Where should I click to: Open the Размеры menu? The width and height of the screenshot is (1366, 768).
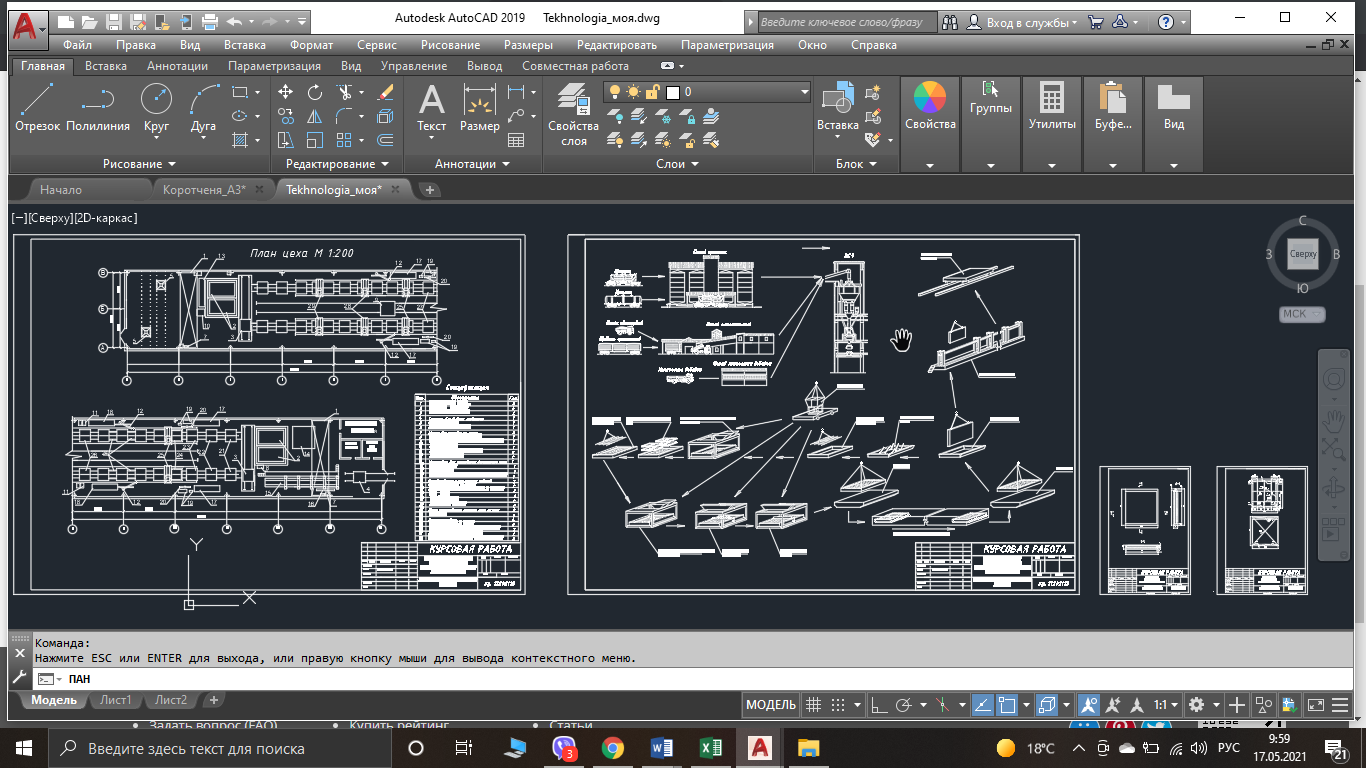click(x=528, y=45)
